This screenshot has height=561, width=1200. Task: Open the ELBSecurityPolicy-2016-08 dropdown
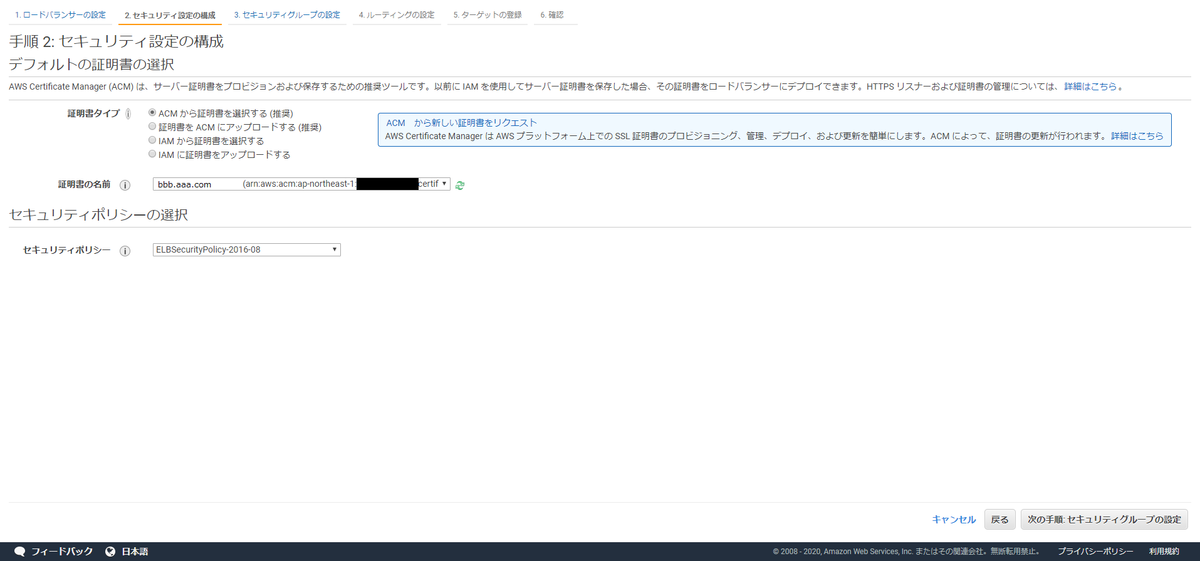coord(246,250)
